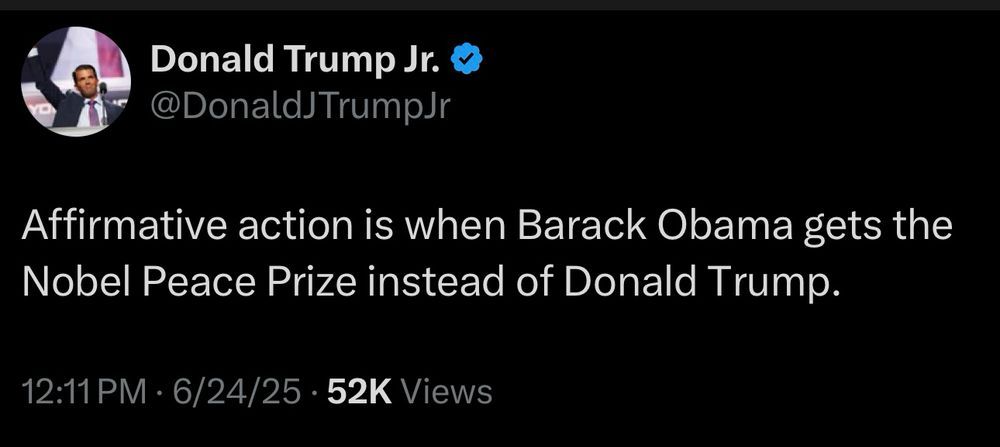Viewport: 1000px width, 447px height.
Task: Click the words gets the in the post
Action: click(x=878, y=227)
